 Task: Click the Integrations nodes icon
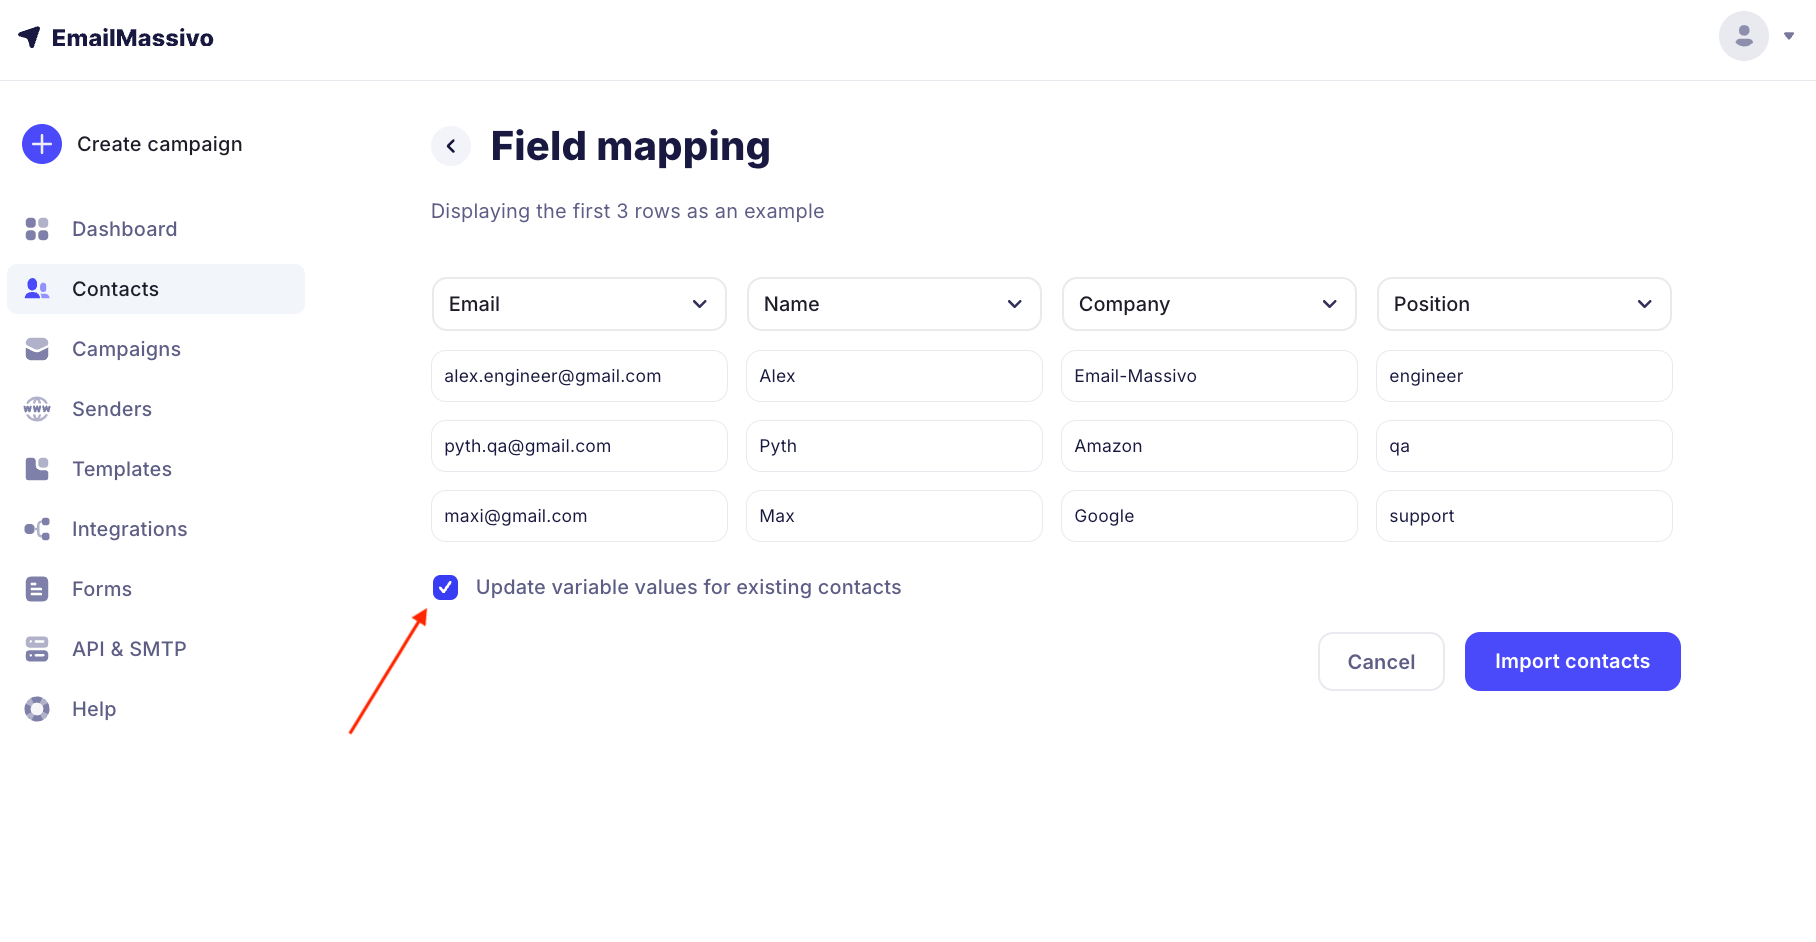pyautogui.click(x=37, y=529)
